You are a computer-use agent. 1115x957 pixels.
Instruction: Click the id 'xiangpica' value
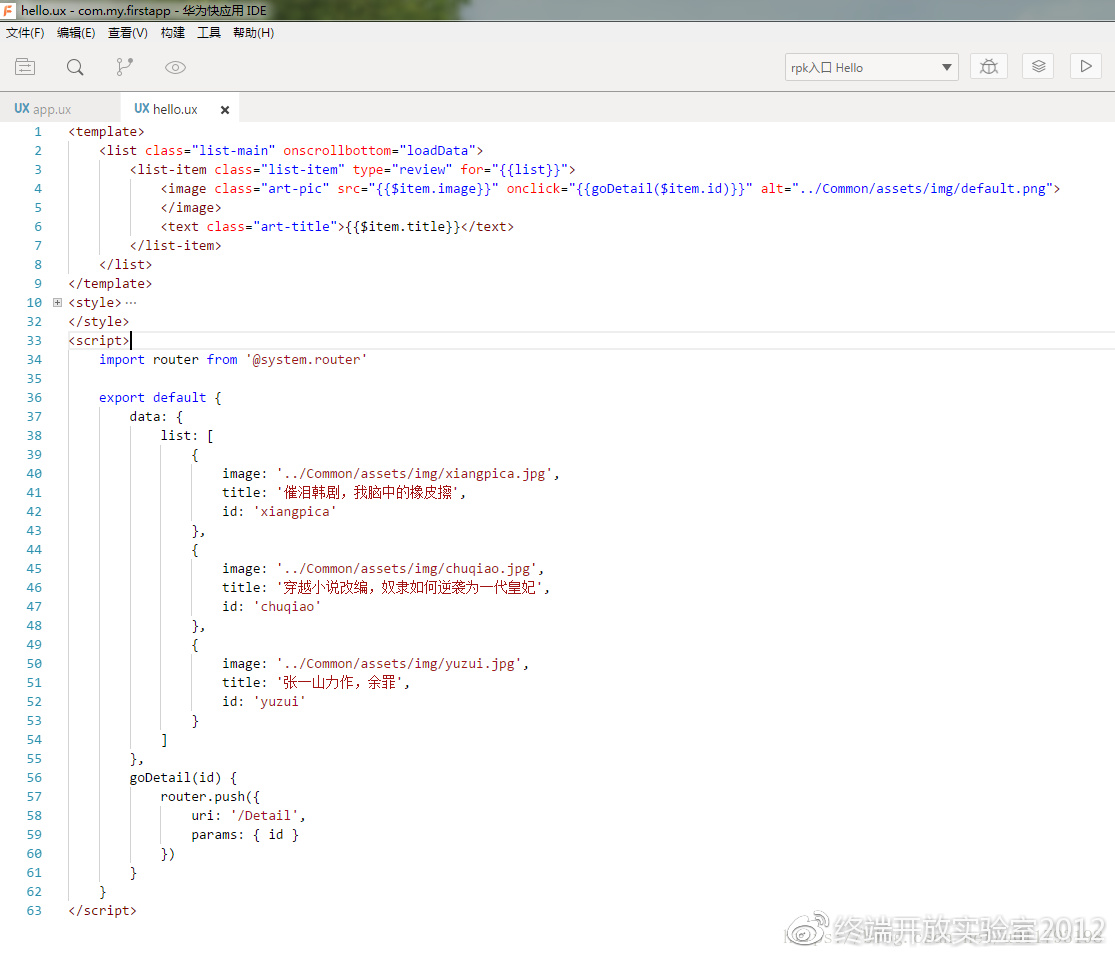tap(294, 511)
